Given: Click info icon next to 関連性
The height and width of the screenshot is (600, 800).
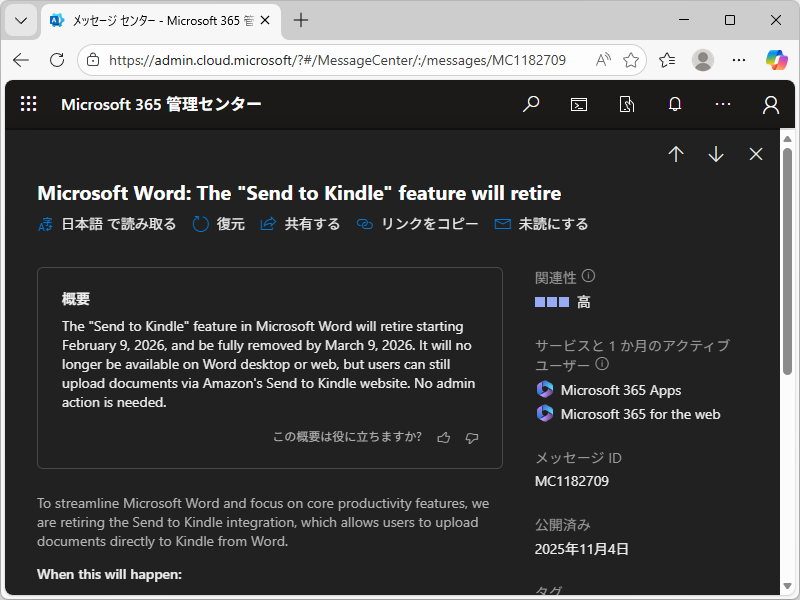Looking at the screenshot, I should click(x=588, y=276).
